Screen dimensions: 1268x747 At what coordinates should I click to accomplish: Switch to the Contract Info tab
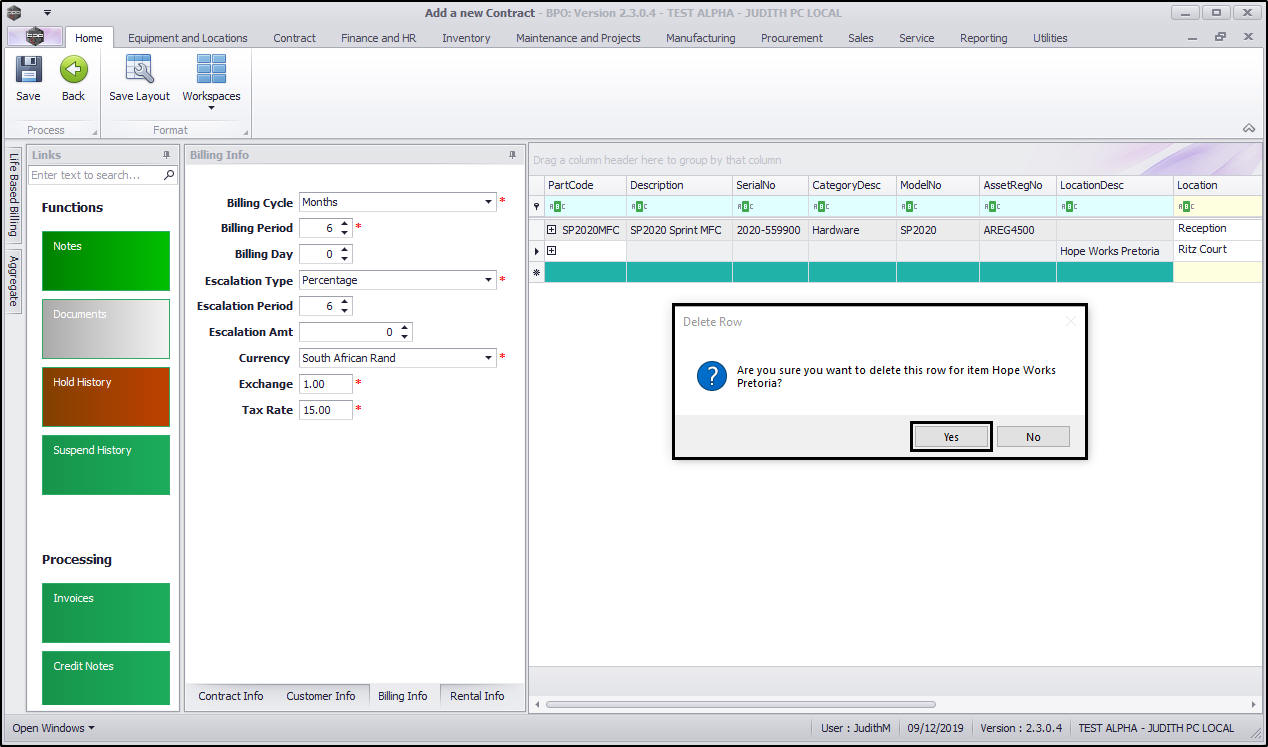click(x=231, y=696)
